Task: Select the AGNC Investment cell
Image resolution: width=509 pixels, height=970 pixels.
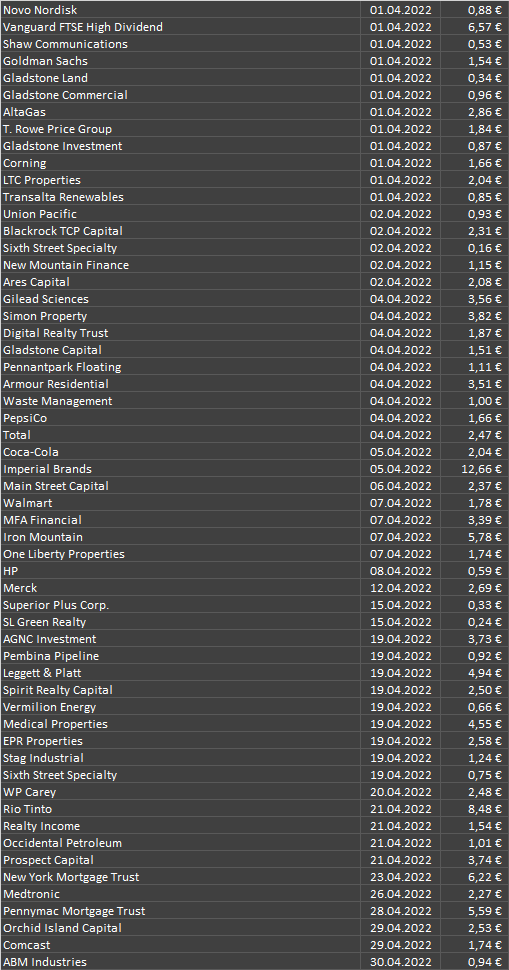Action: click(181, 640)
